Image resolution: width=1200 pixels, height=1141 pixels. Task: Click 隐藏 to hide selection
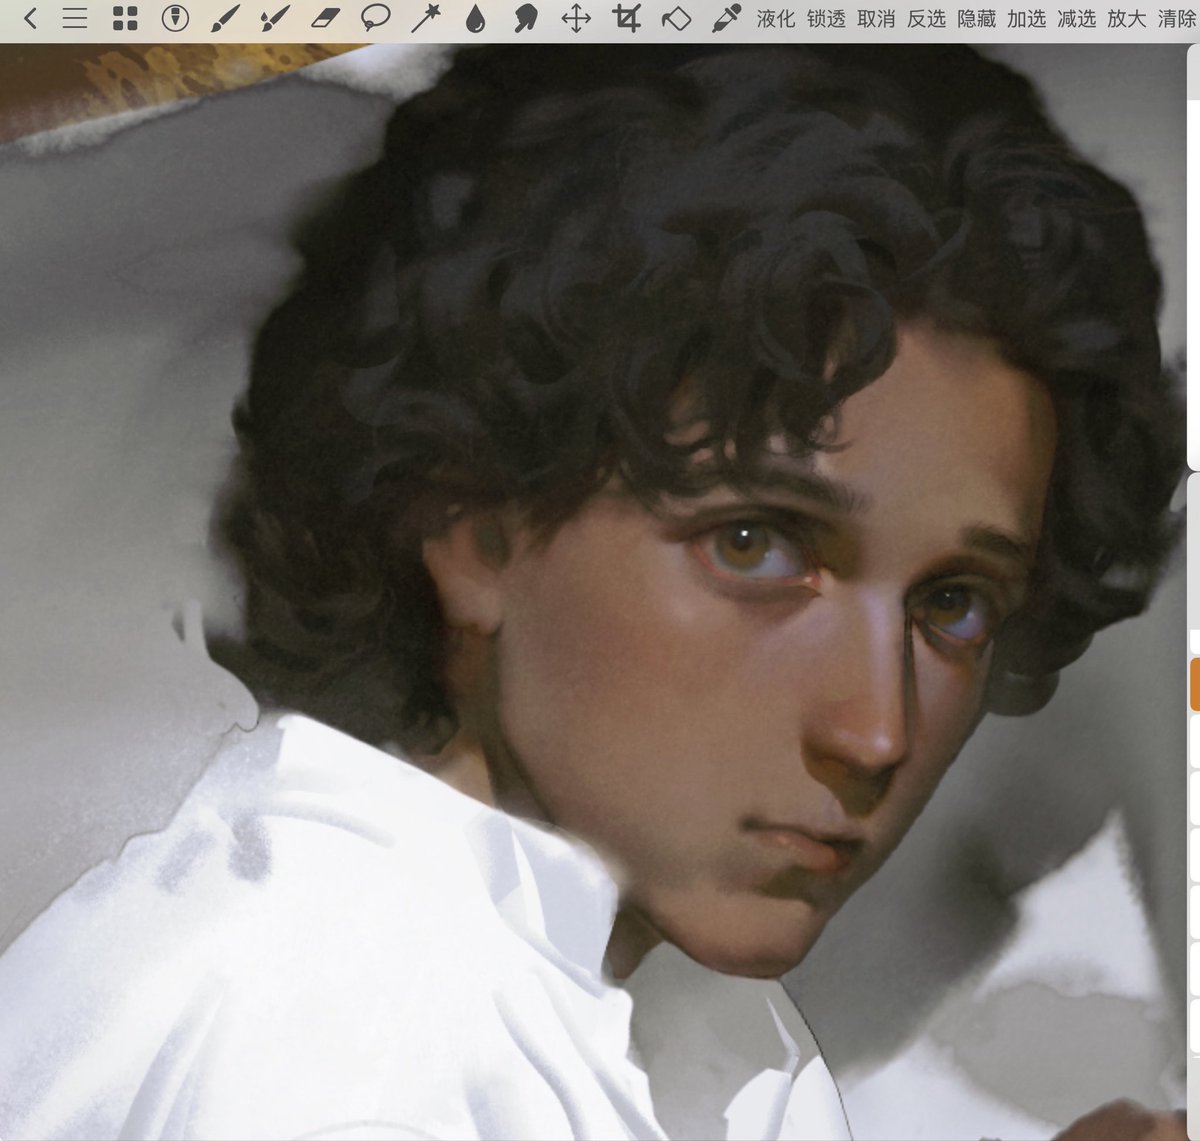[x=976, y=18]
